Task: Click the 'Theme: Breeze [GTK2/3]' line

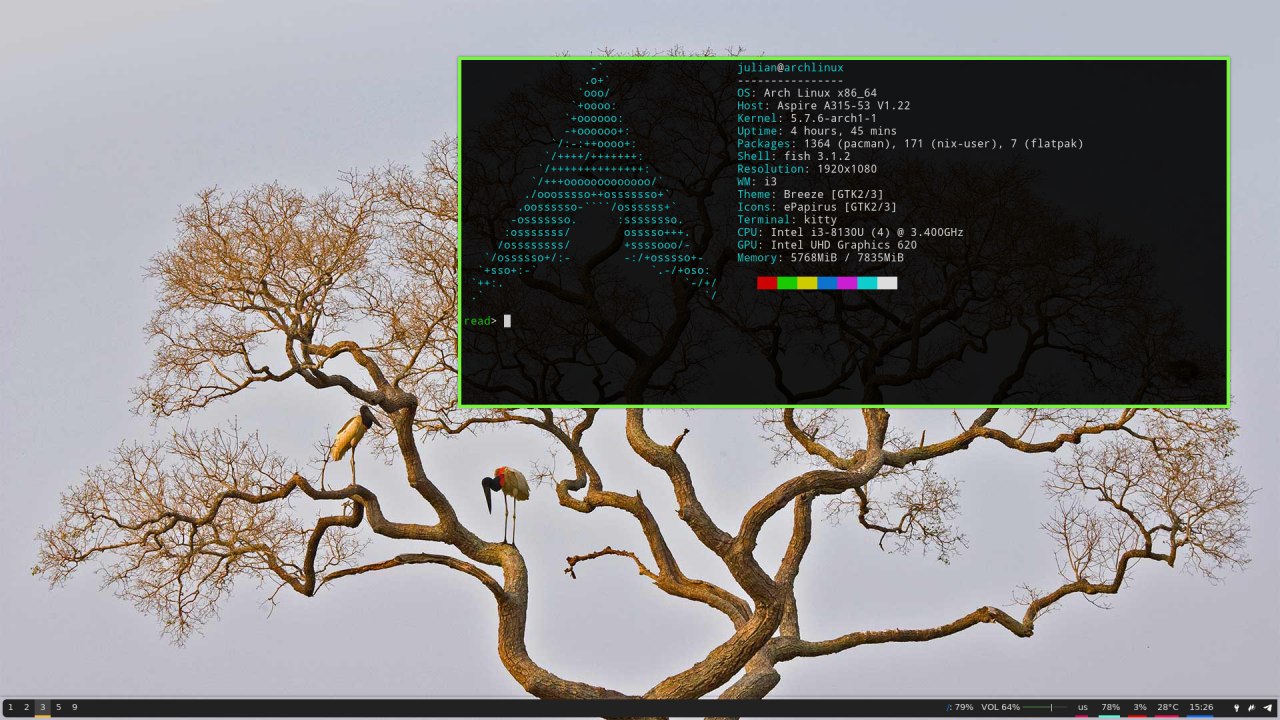Action: pyautogui.click(x=810, y=194)
